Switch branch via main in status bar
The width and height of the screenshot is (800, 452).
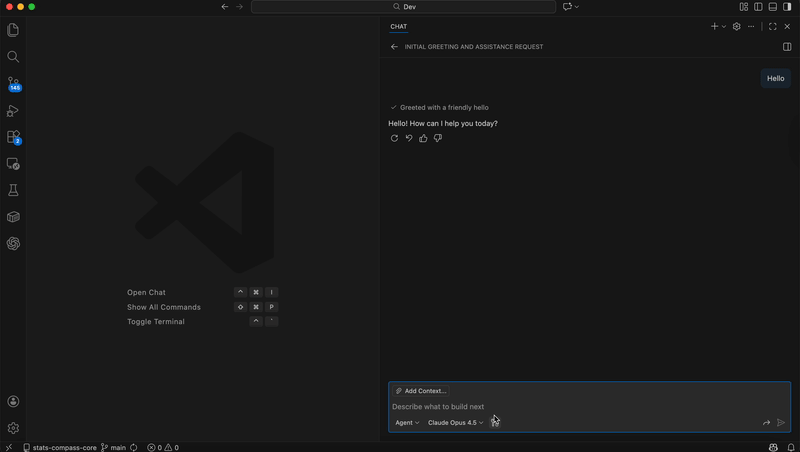pos(113,447)
